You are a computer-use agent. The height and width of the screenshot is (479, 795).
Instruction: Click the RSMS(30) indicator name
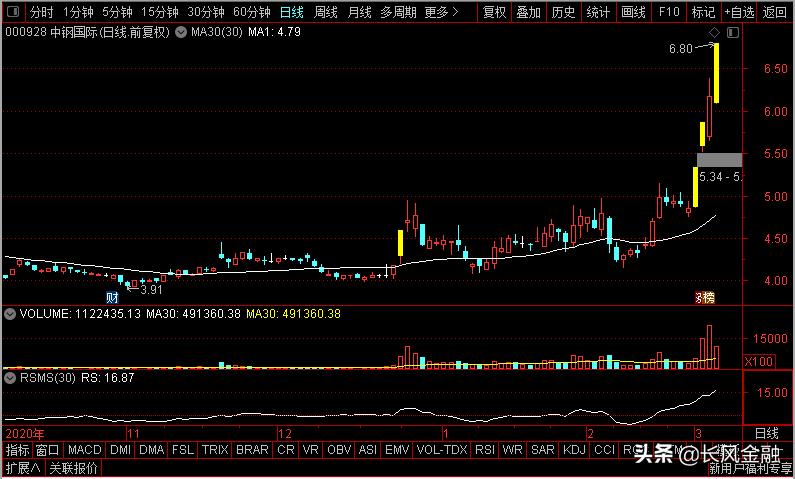point(48,378)
